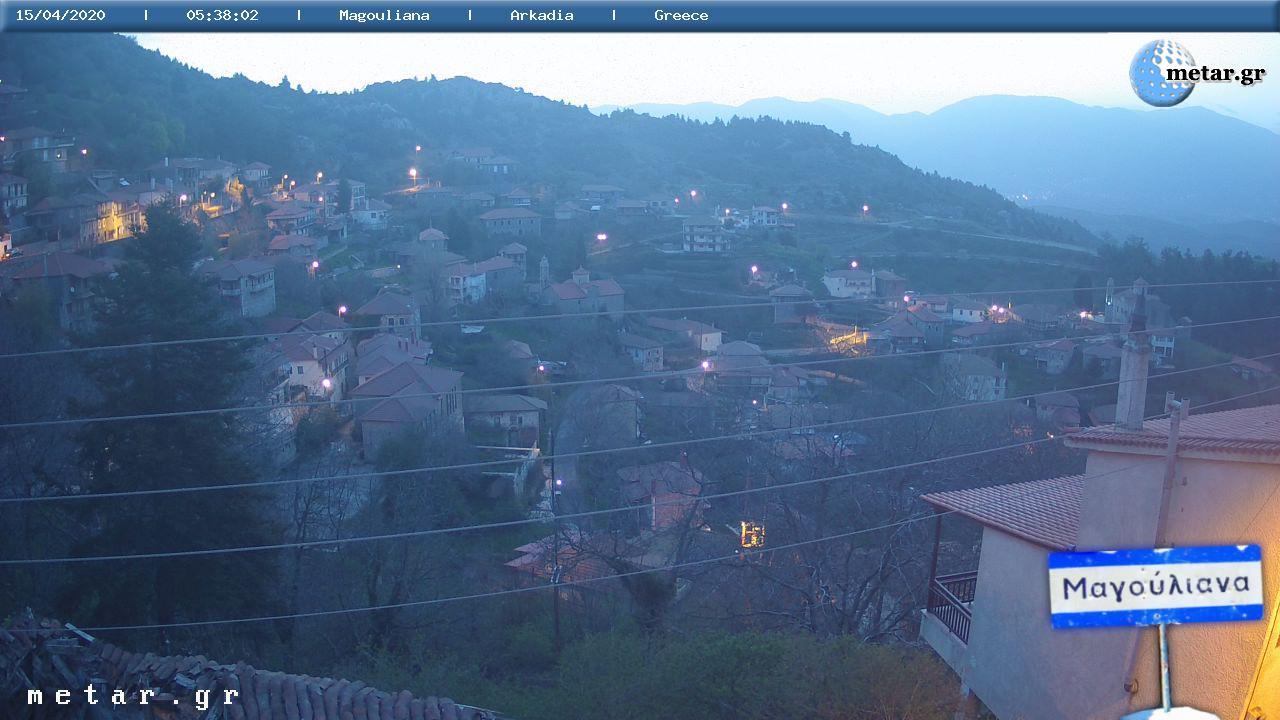This screenshot has width=1280, height=720.
Task: Click the Μαγούλιανα blue sign
Action: click(1155, 586)
